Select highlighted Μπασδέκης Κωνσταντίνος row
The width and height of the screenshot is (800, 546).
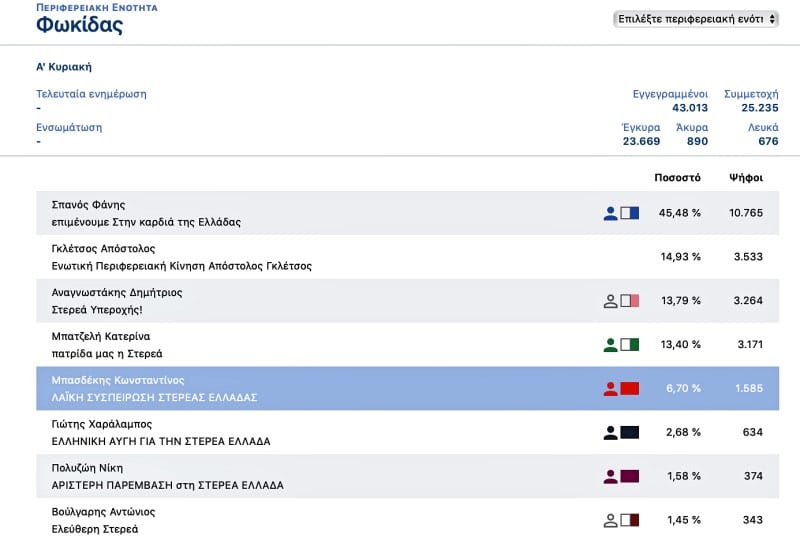click(407, 388)
